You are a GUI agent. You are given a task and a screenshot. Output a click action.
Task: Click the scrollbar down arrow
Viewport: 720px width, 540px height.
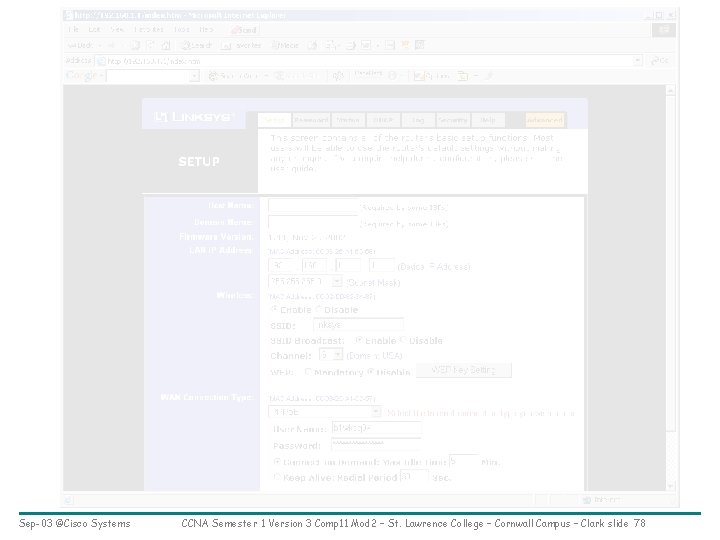[670, 485]
